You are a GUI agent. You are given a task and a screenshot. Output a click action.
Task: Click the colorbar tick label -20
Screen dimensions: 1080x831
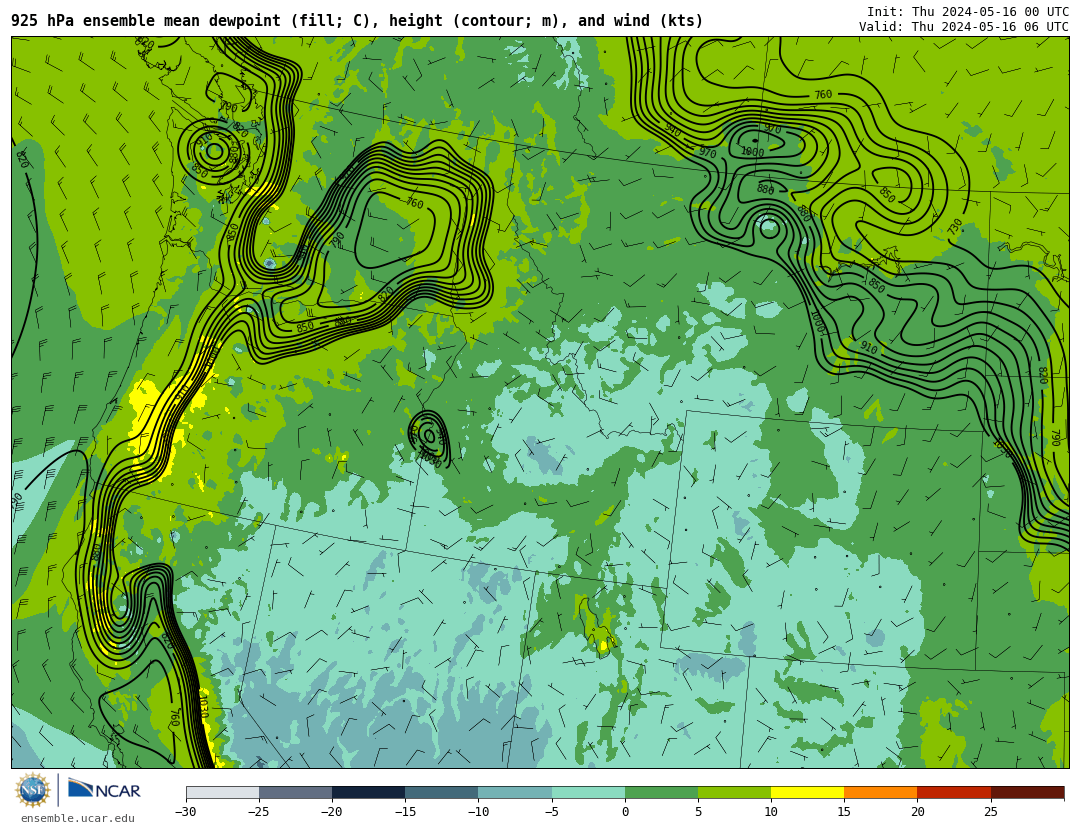tap(331, 812)
